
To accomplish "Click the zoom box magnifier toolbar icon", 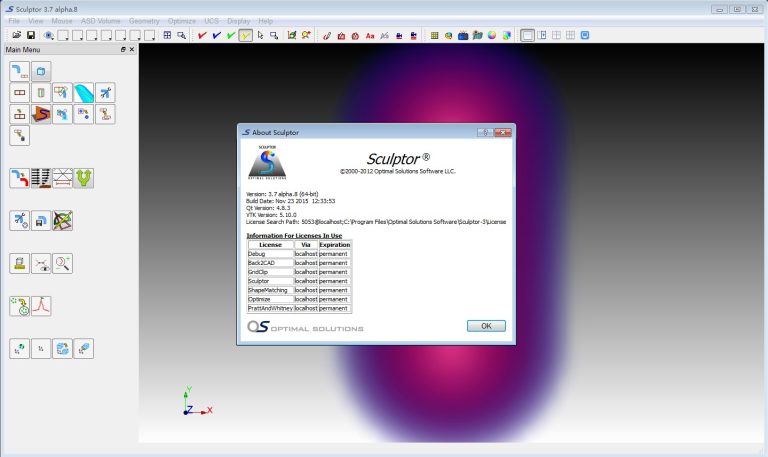I will (182, 35).
